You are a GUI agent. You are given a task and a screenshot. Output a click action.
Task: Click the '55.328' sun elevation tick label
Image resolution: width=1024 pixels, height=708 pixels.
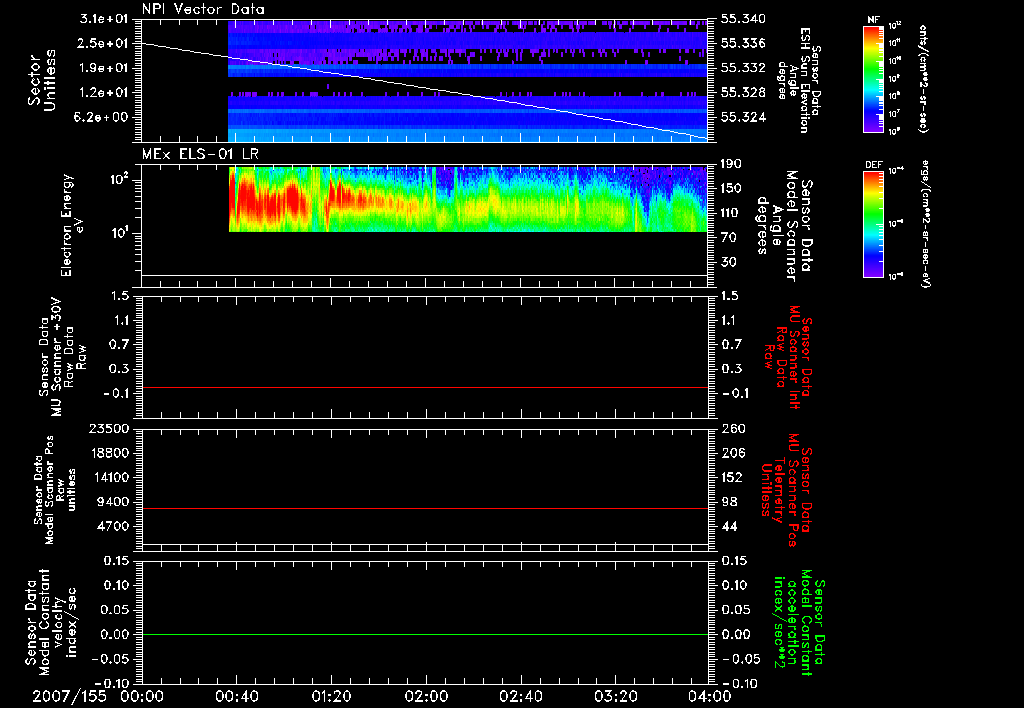click(743, 93)
